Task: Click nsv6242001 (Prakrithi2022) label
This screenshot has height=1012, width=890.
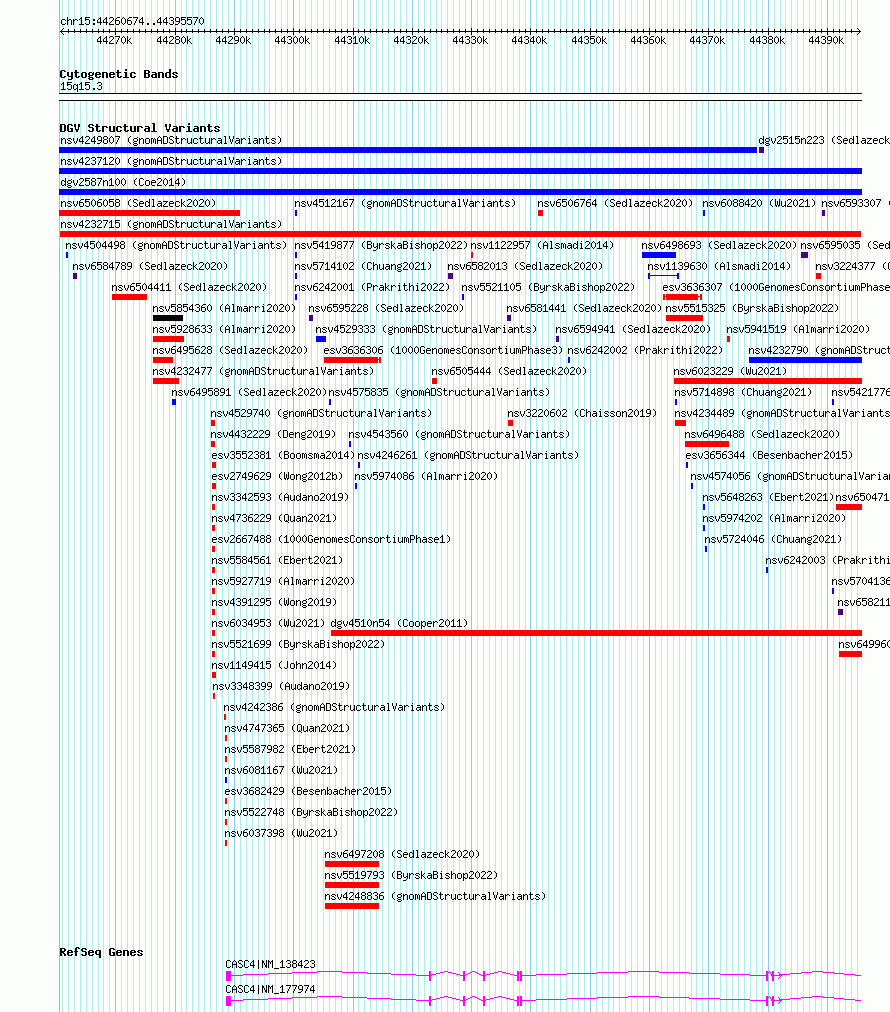Action: (372, 287)
